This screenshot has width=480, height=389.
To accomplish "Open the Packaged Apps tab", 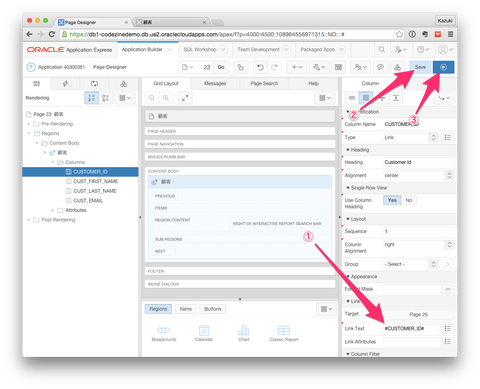I will pyautogui.click(x=317, y=49).
